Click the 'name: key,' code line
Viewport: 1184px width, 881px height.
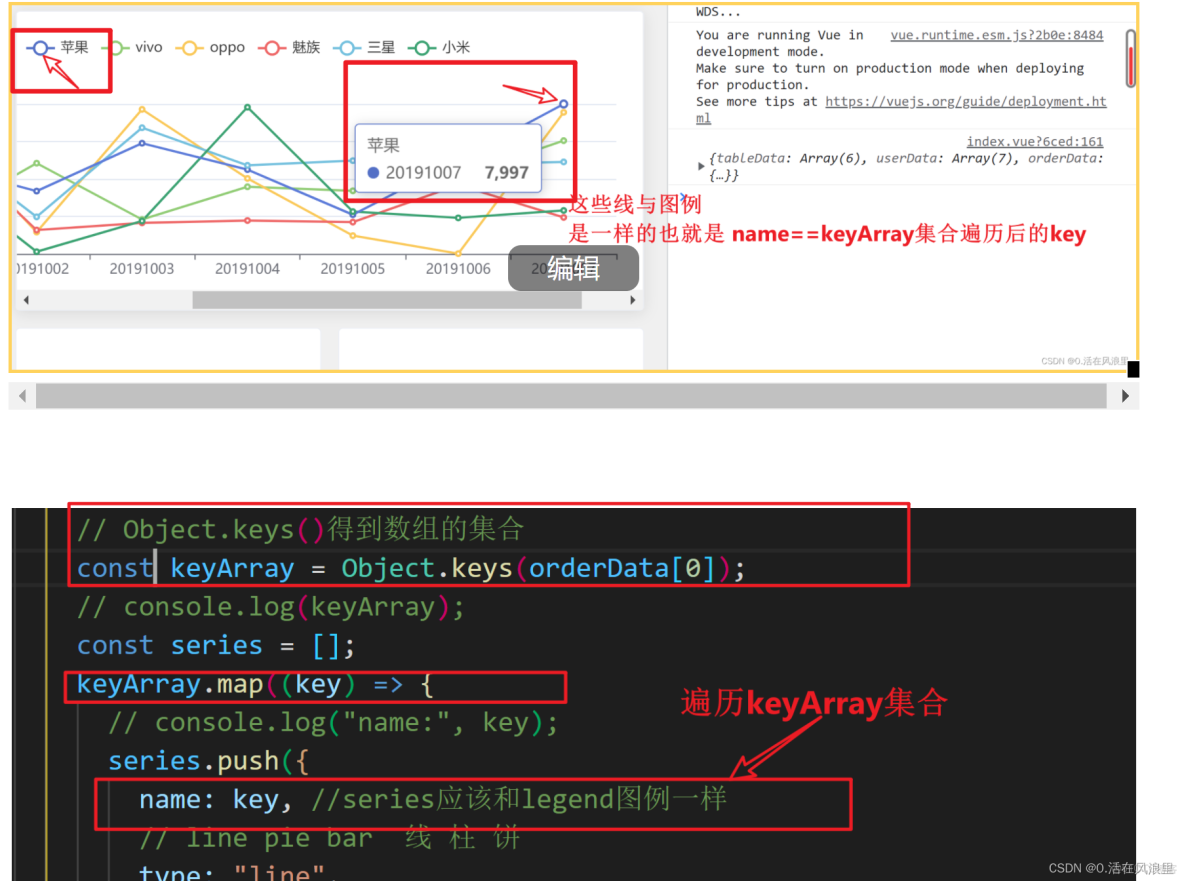[x=215, y=799]
